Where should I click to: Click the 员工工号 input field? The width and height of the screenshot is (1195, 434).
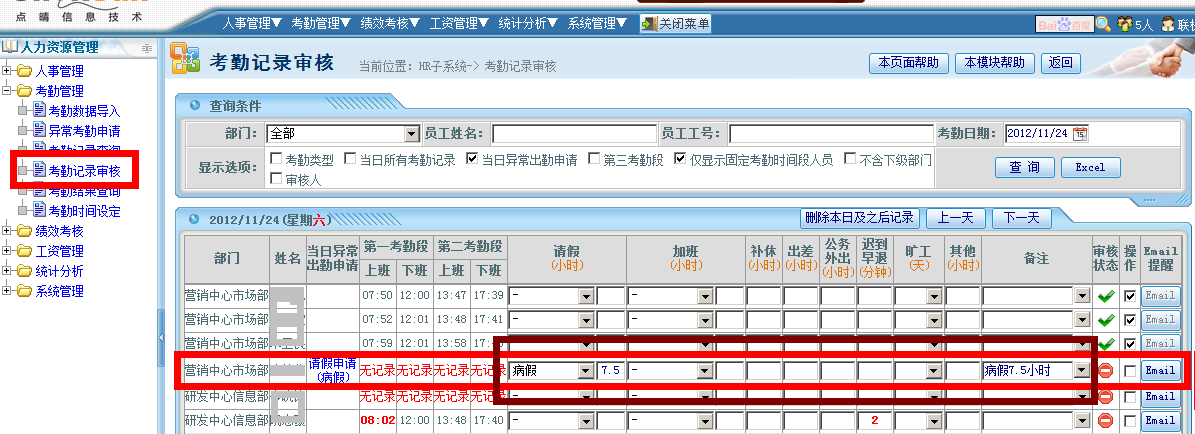830,134
